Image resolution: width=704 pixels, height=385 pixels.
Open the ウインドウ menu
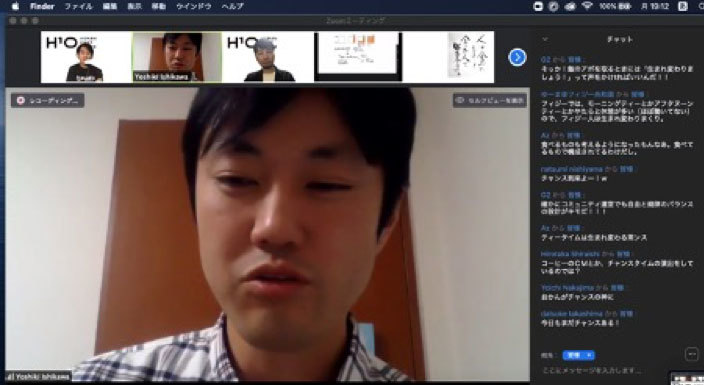193,6
